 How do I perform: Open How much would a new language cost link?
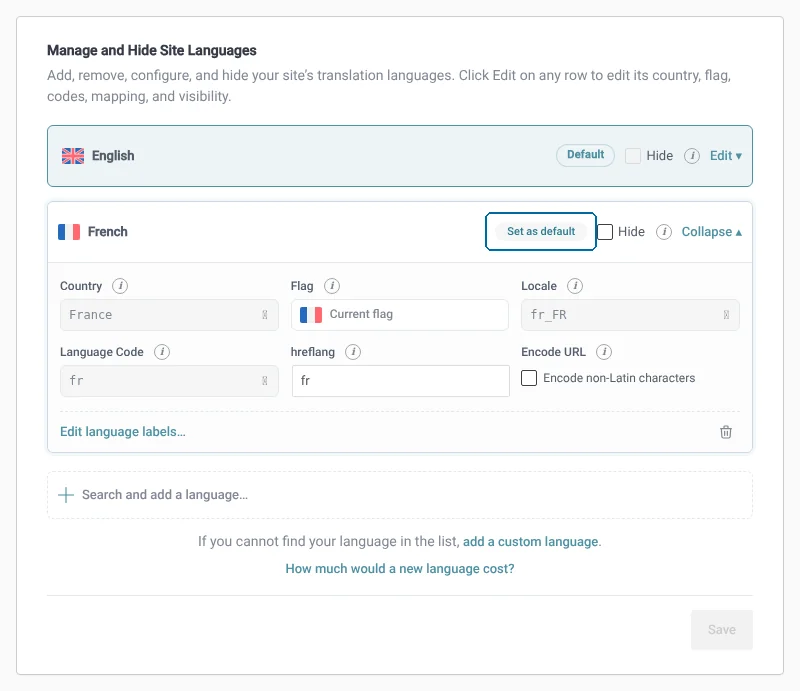(x=400, y=569)
